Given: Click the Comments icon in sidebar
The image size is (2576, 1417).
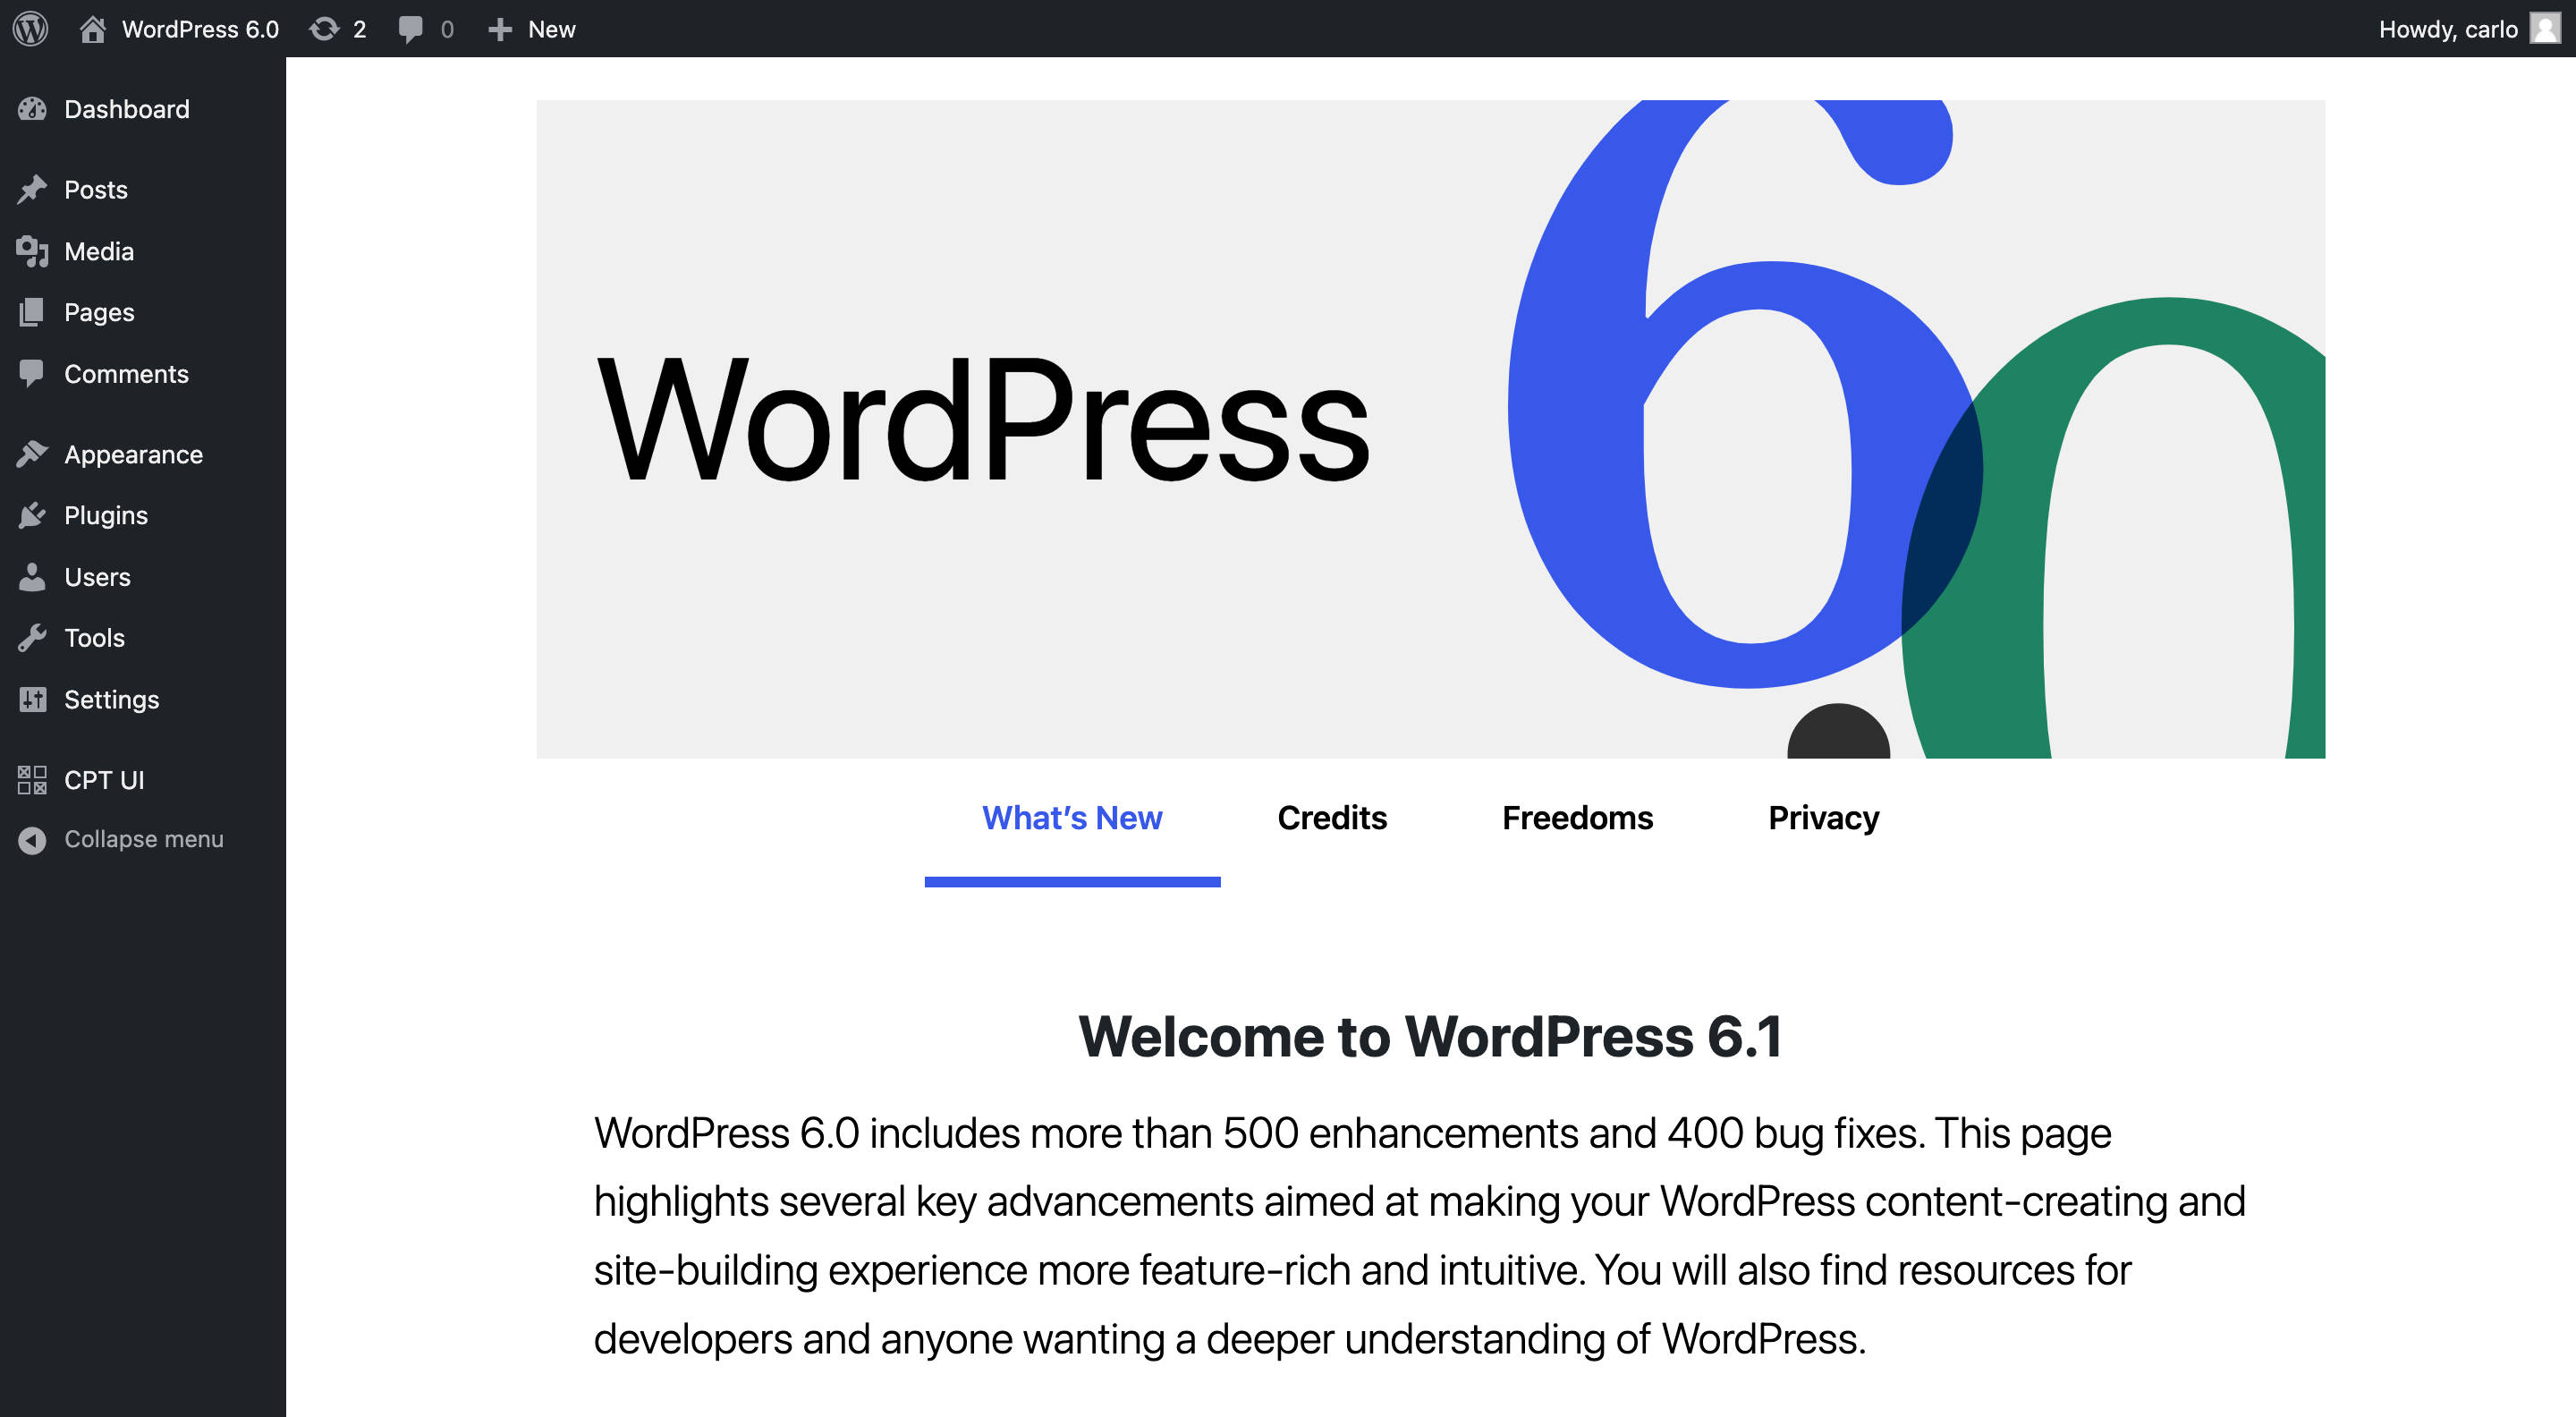Looking at the screenshot, I should [31, 372].
